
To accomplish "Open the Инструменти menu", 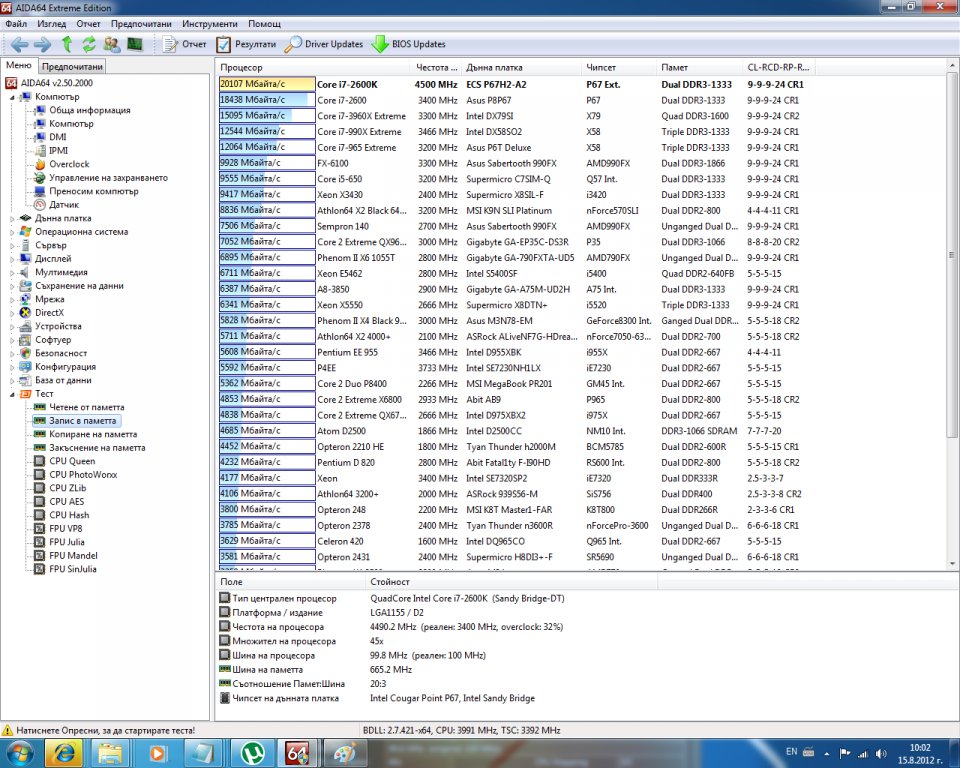I will click(209, 23).
